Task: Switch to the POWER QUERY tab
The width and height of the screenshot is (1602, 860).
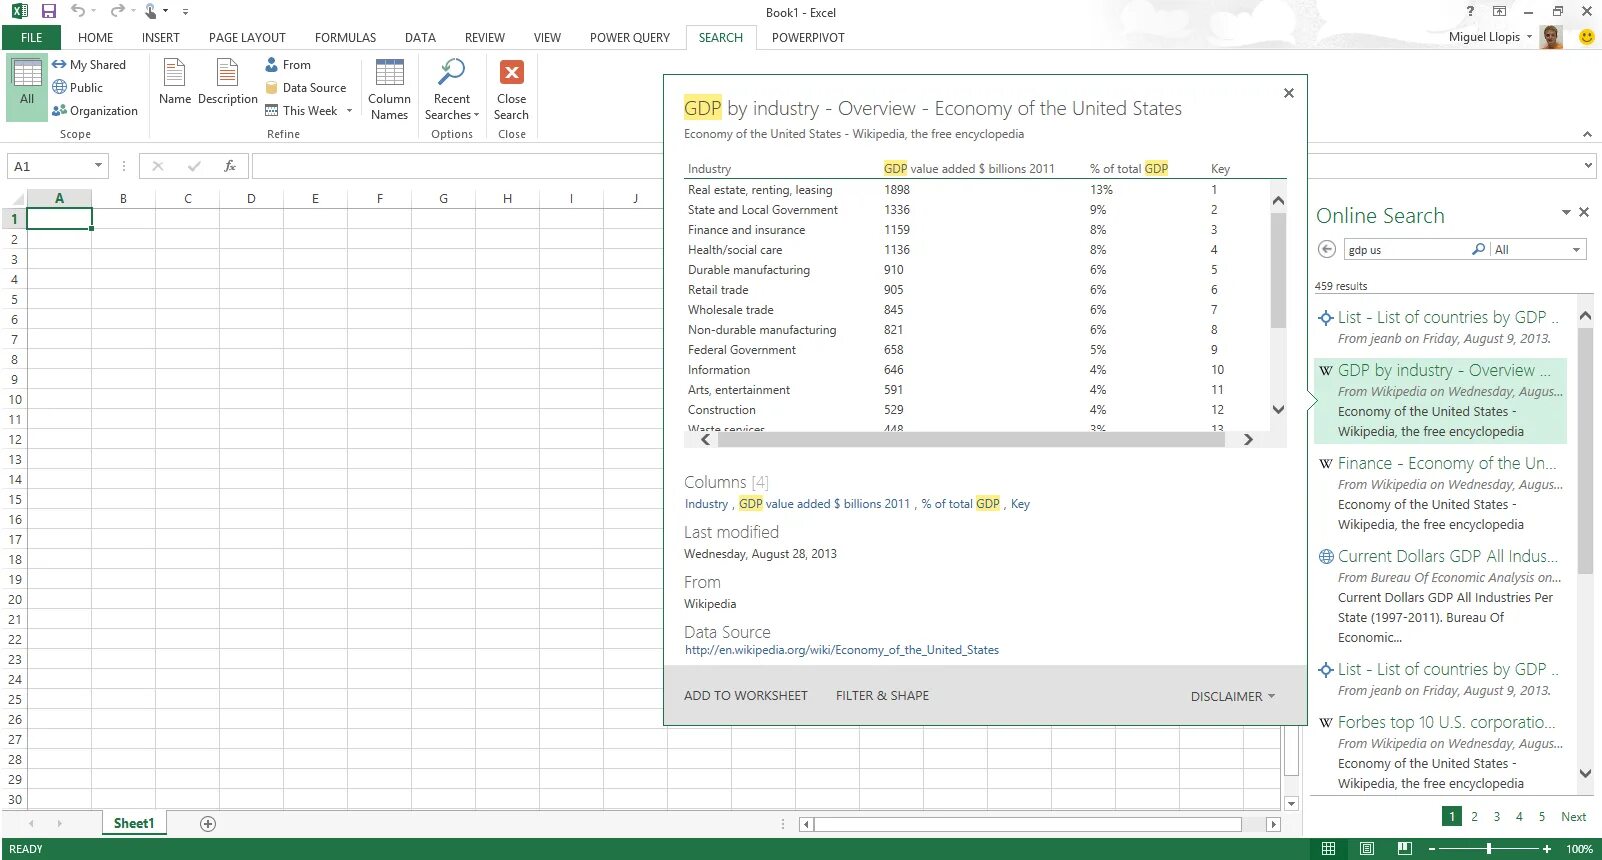Action: (x=630, y=38)
